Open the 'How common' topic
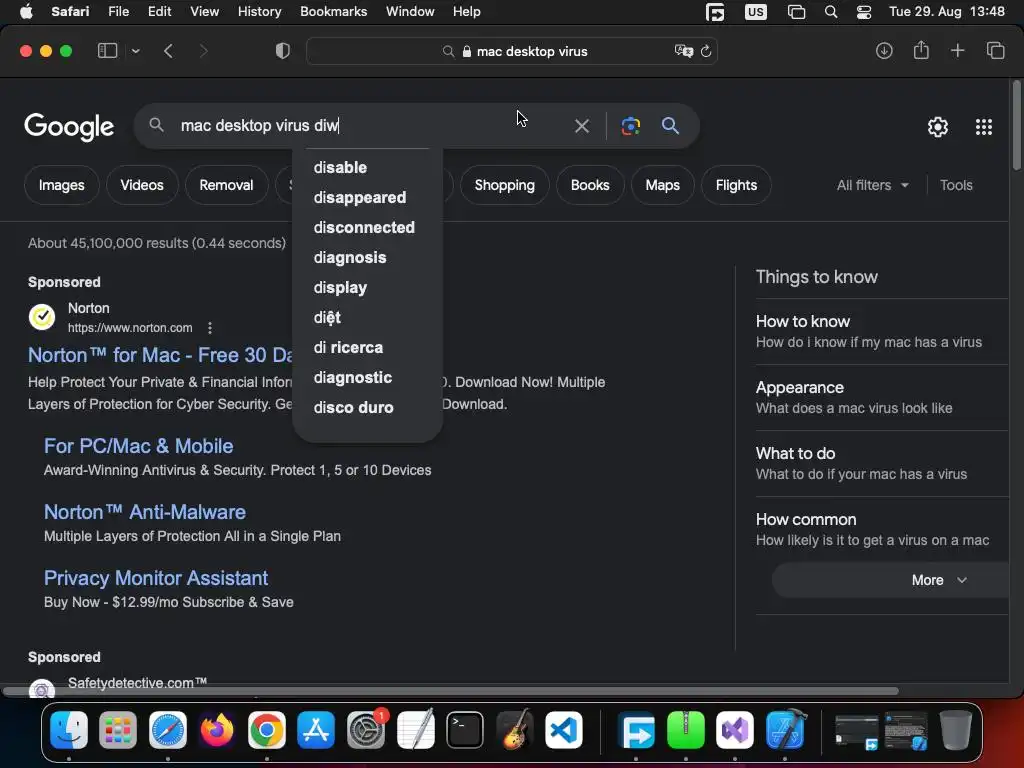This screenshot has width=1024, height=768. click(x=882, y=529)
